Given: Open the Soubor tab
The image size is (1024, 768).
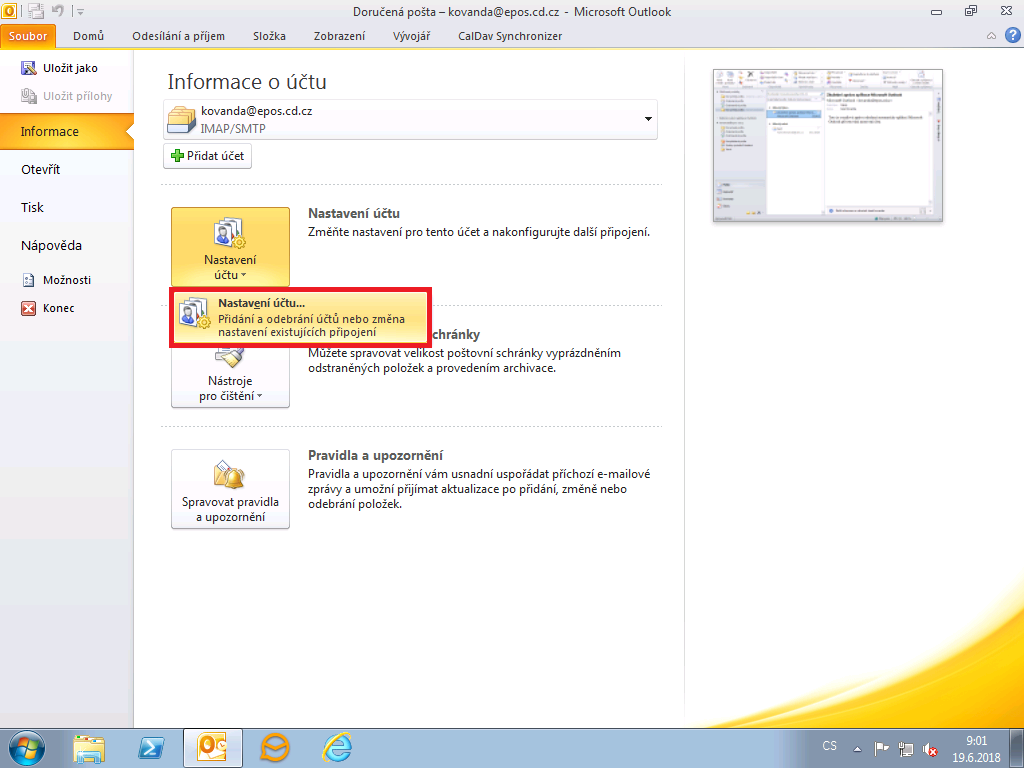Looking at the screenshot, I should tap(28, 36).
